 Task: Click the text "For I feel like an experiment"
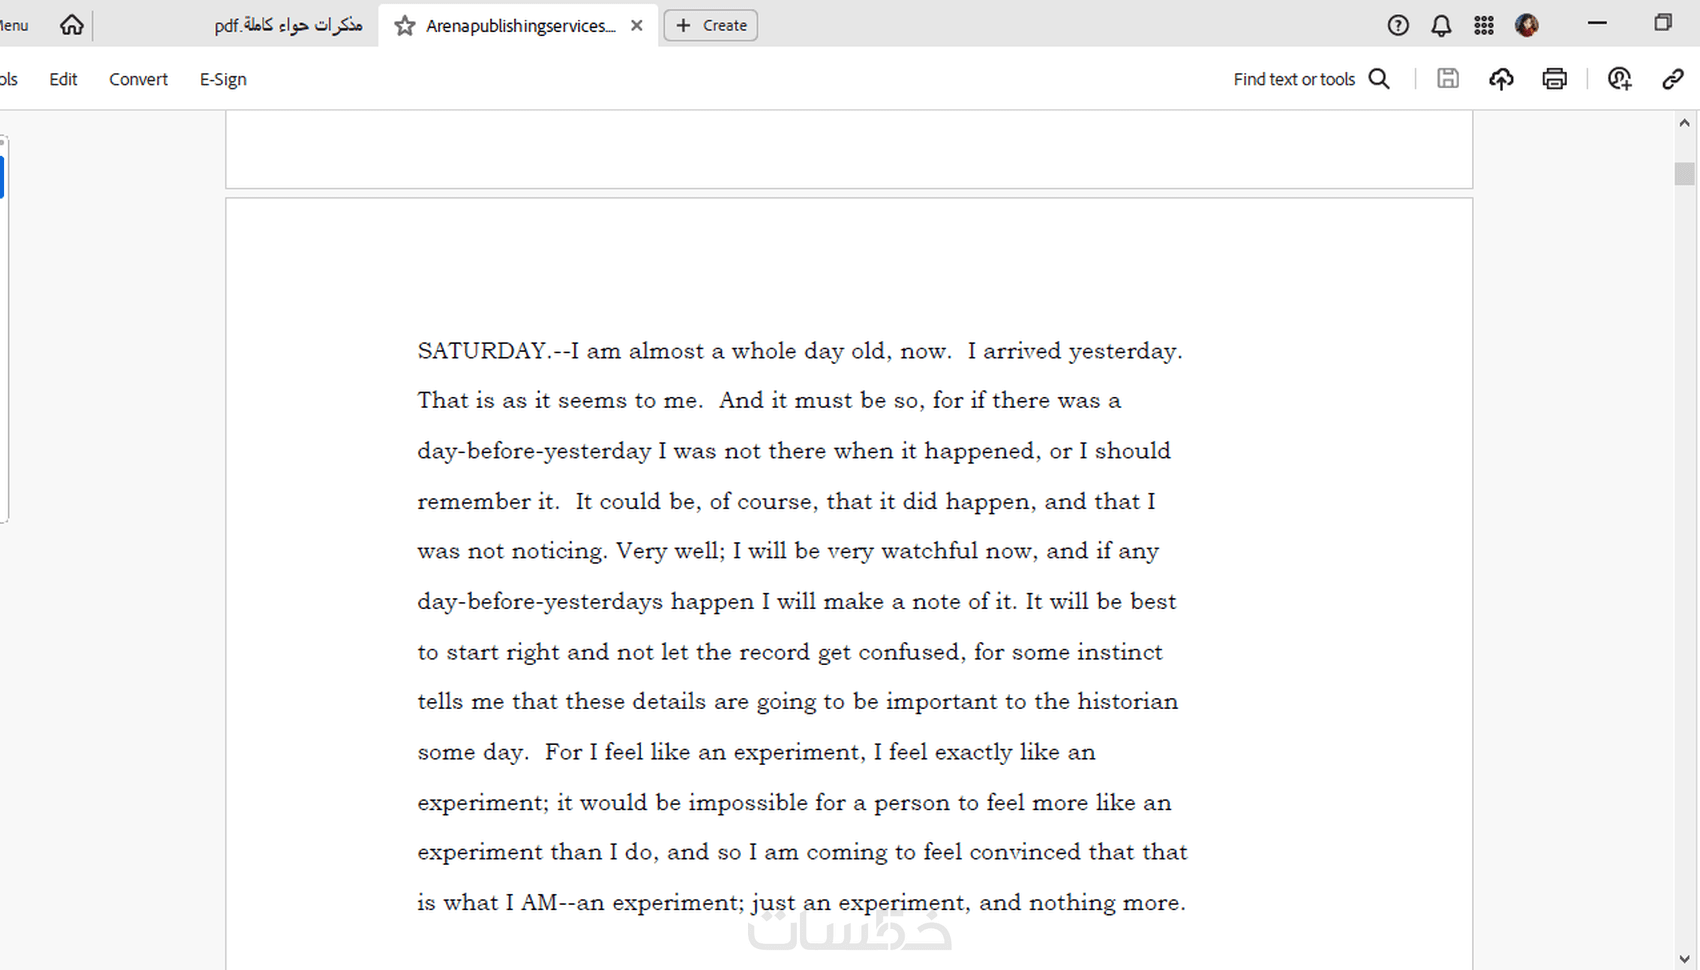705,752
